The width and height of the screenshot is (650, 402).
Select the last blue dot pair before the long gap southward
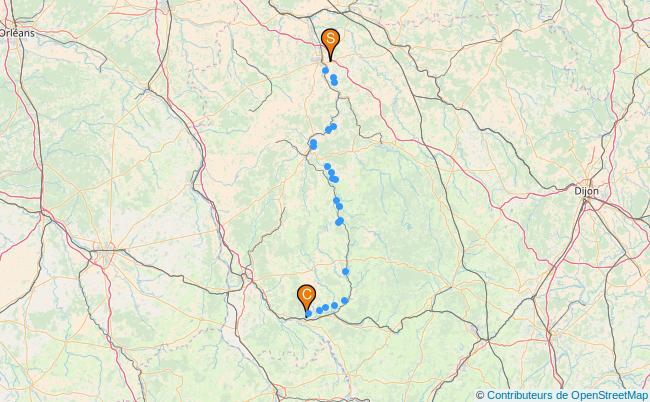pyautogui.click(x=340, y=221)
